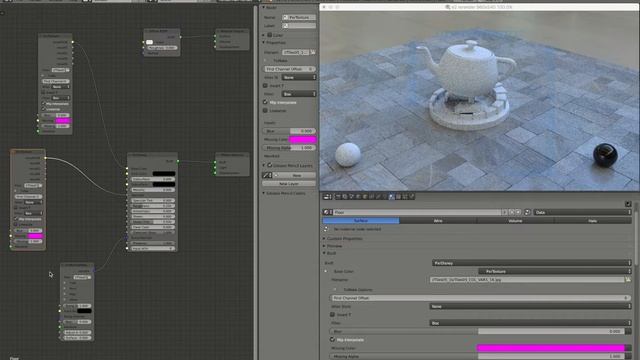Switch to the Wire tab
Image resolution: width=640 pixels, height=360 pixels.
point(438,221)
